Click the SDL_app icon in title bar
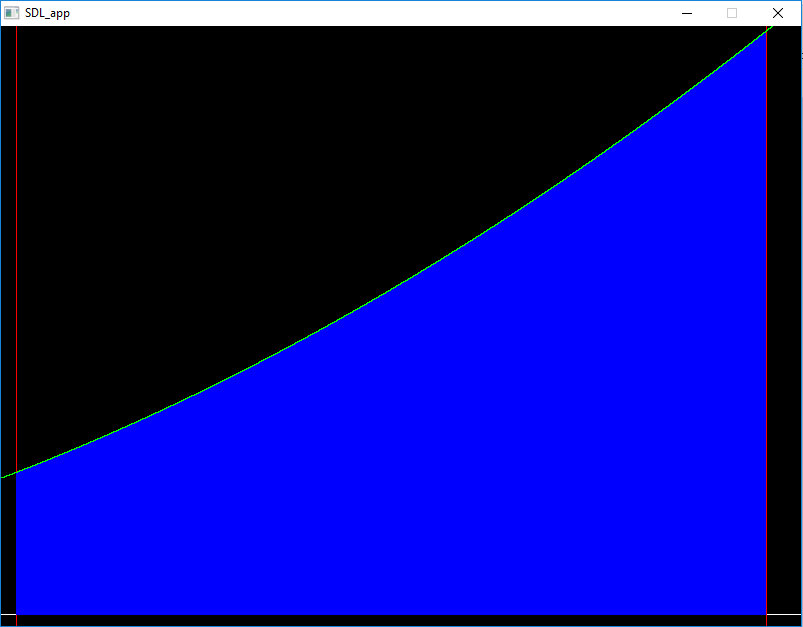The width and height of the screenshot is (803, 627). coord(12,13)
